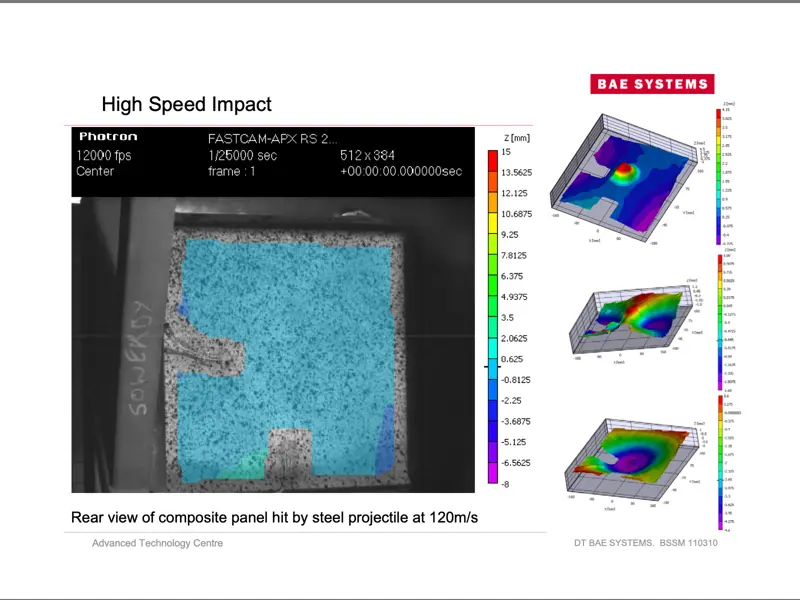Click the rear view caption below image
The height and width of the screenshot is (600, 800).
274,517
